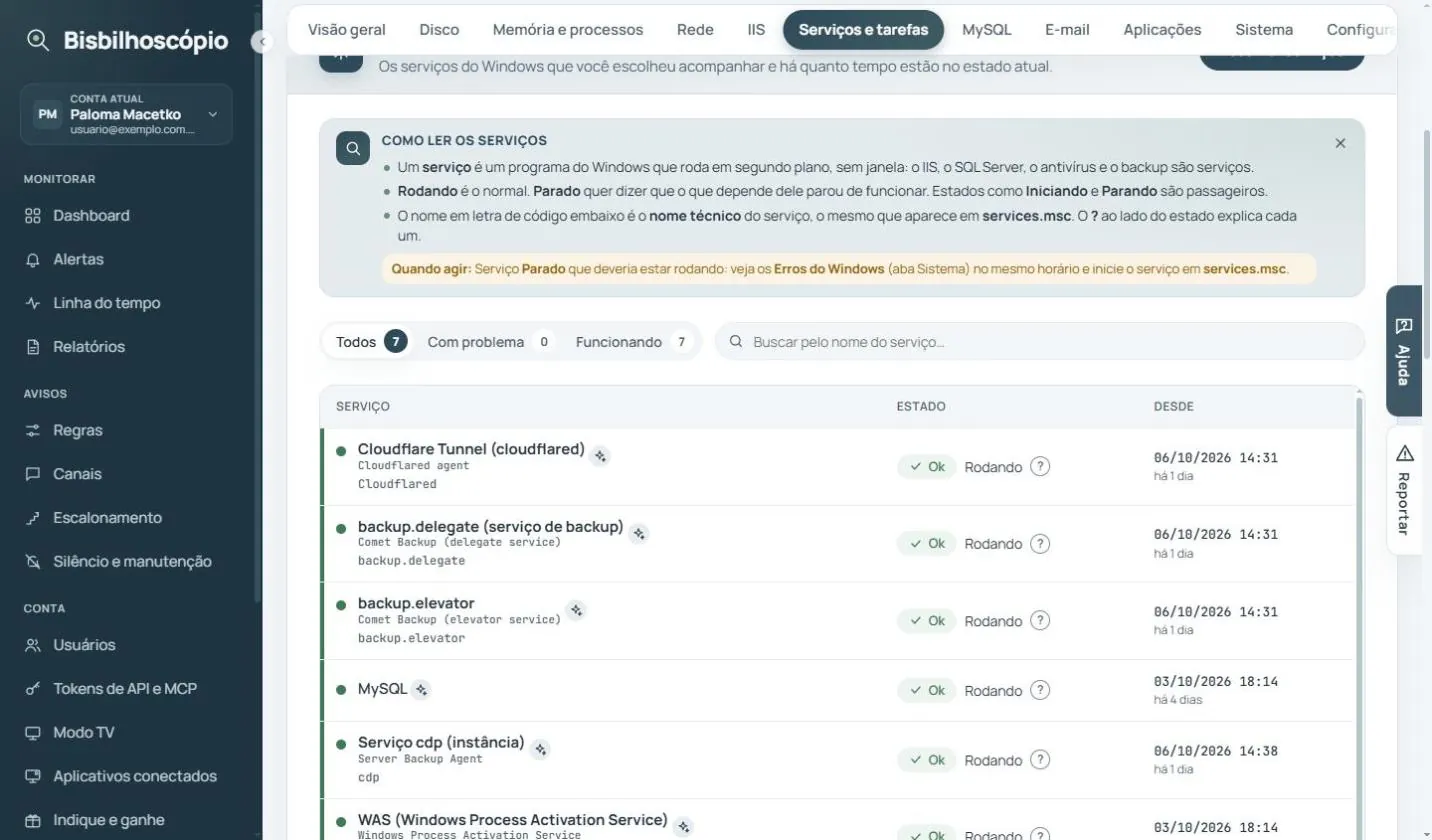Select the Todos filter pill
1432x840 pixels.
(369, 342)
